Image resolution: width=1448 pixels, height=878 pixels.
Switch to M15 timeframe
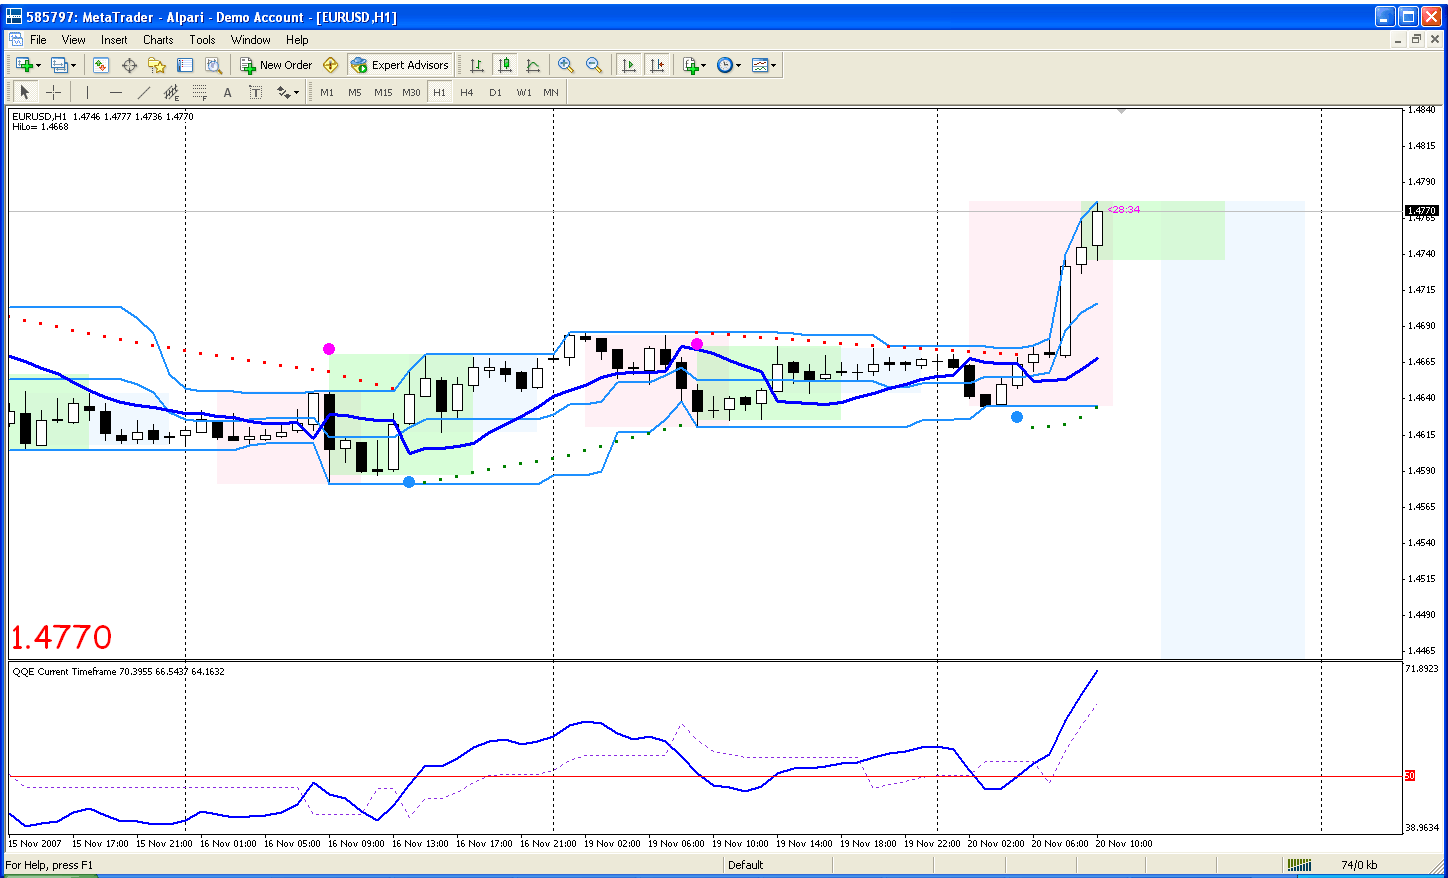pos(383,92)
